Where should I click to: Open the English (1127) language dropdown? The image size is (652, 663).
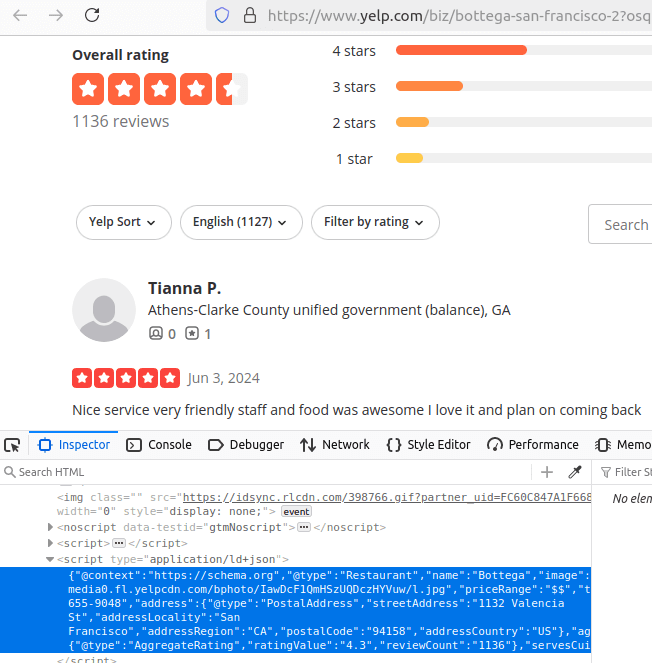(241, 222)
